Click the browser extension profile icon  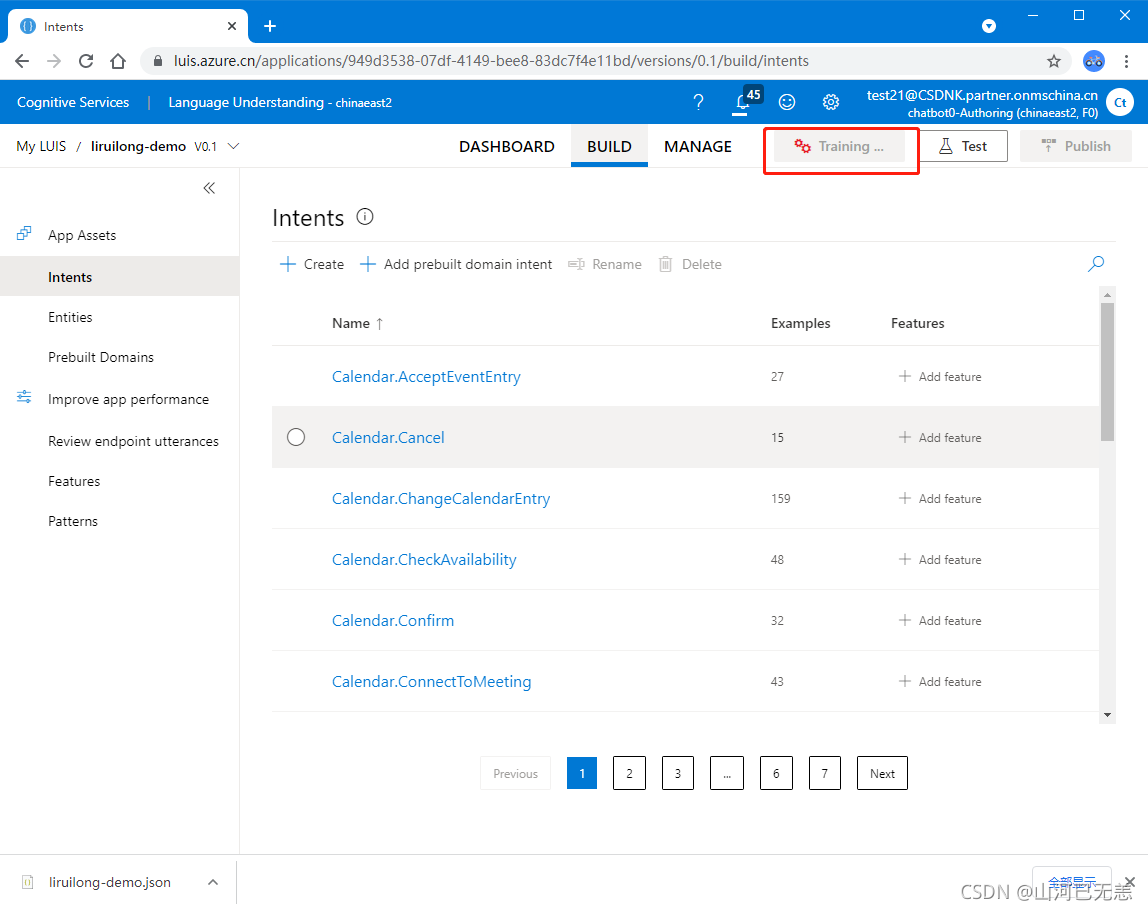(1094, 61)
